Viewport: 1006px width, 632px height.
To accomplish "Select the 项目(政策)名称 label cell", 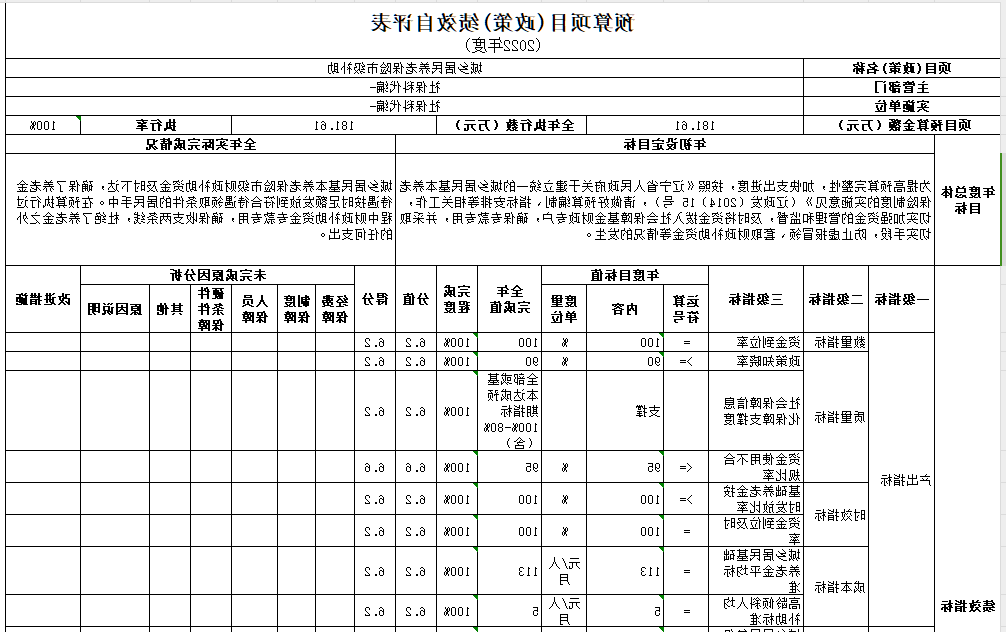I will pos(901,68).
